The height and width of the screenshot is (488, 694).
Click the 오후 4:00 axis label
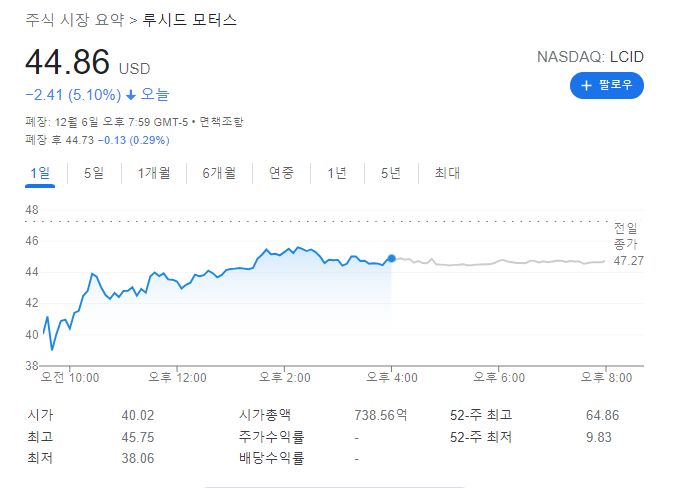(x=392, y=377)
